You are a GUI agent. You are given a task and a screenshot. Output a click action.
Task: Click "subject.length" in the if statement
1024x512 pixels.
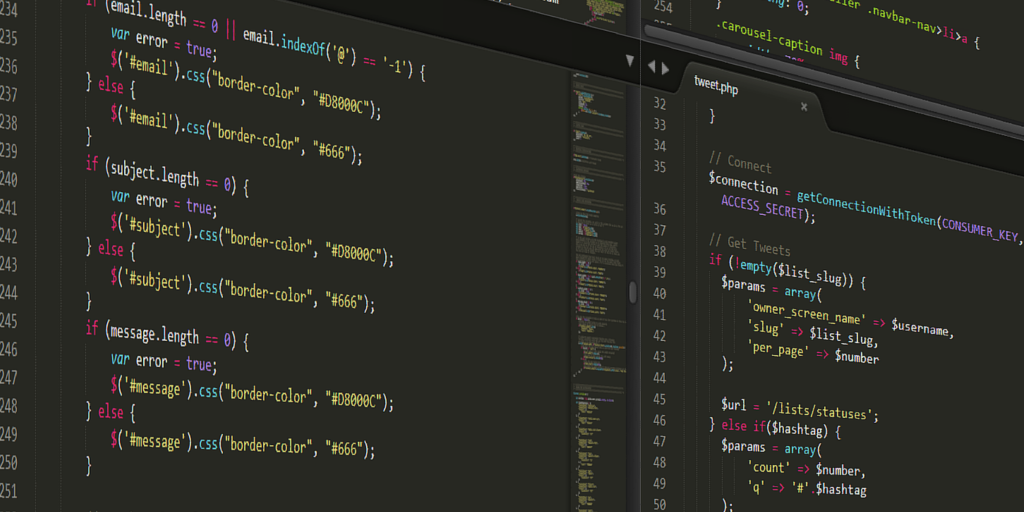point(155,173)
